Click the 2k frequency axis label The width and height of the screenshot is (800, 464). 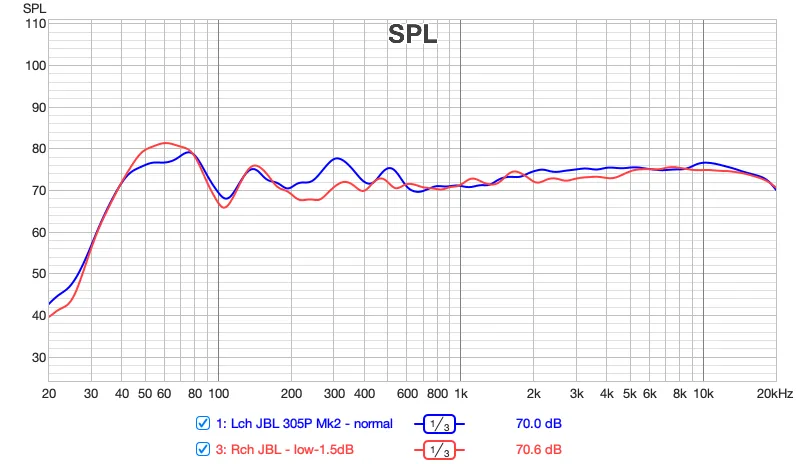pyautogui.click(x=534, y=394)
